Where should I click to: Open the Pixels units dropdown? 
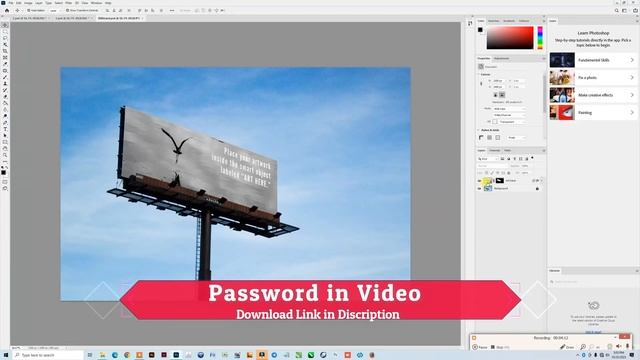516,138
